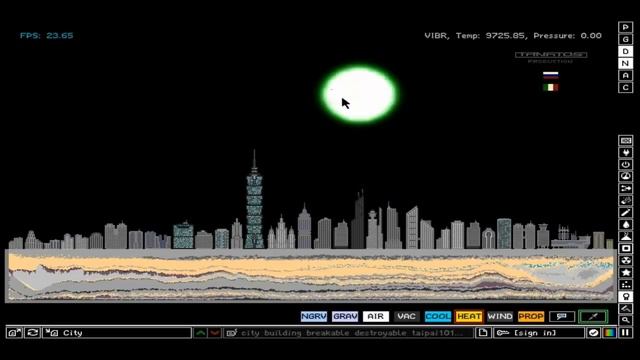Open the Sensors element category
640x360 pixels.
(x=625, y=176)
